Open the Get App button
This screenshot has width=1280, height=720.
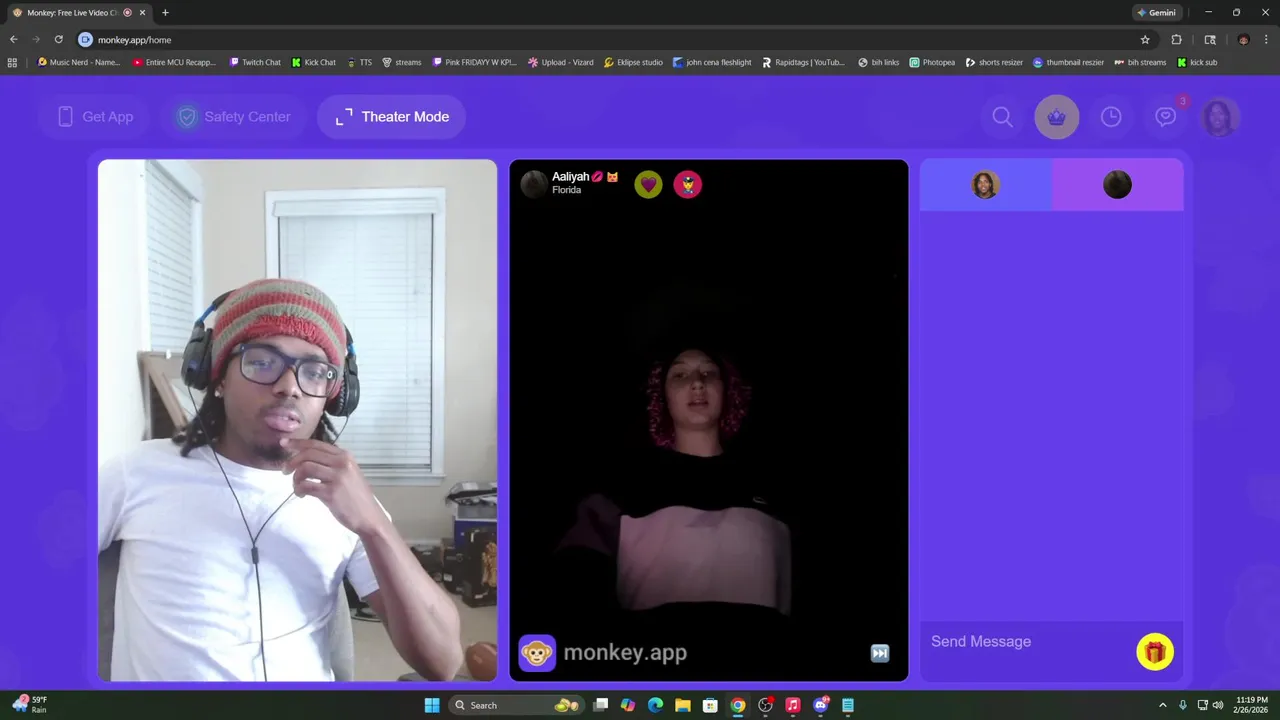click(x=96, y=117)
